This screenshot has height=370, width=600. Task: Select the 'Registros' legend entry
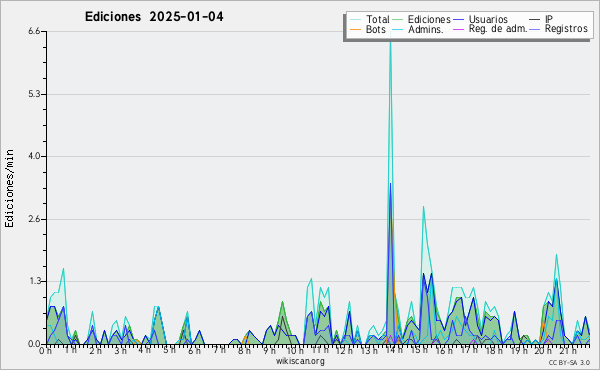559,29
